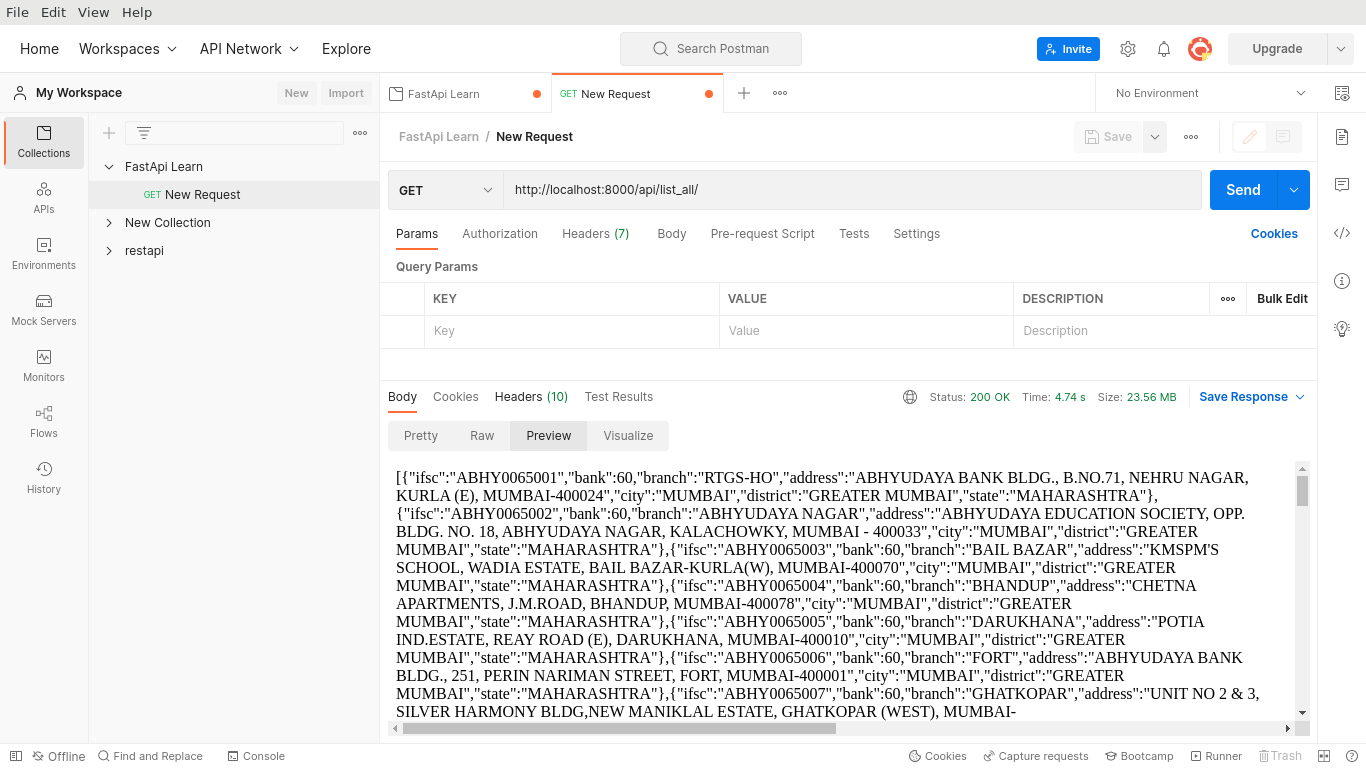Open API Network dropdown menu
1366x768 pixels.
click(249, 49)
